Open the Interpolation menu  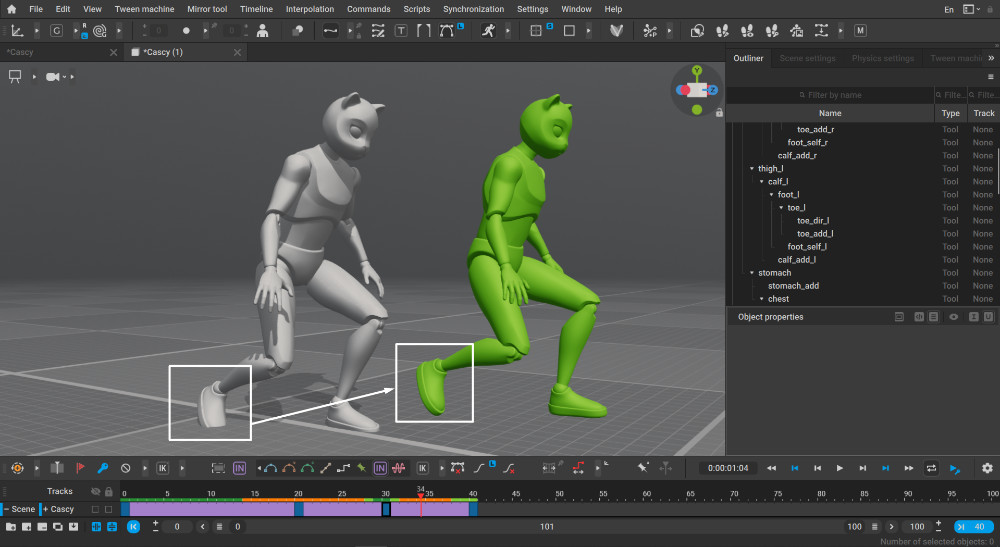tap(310, 9)
